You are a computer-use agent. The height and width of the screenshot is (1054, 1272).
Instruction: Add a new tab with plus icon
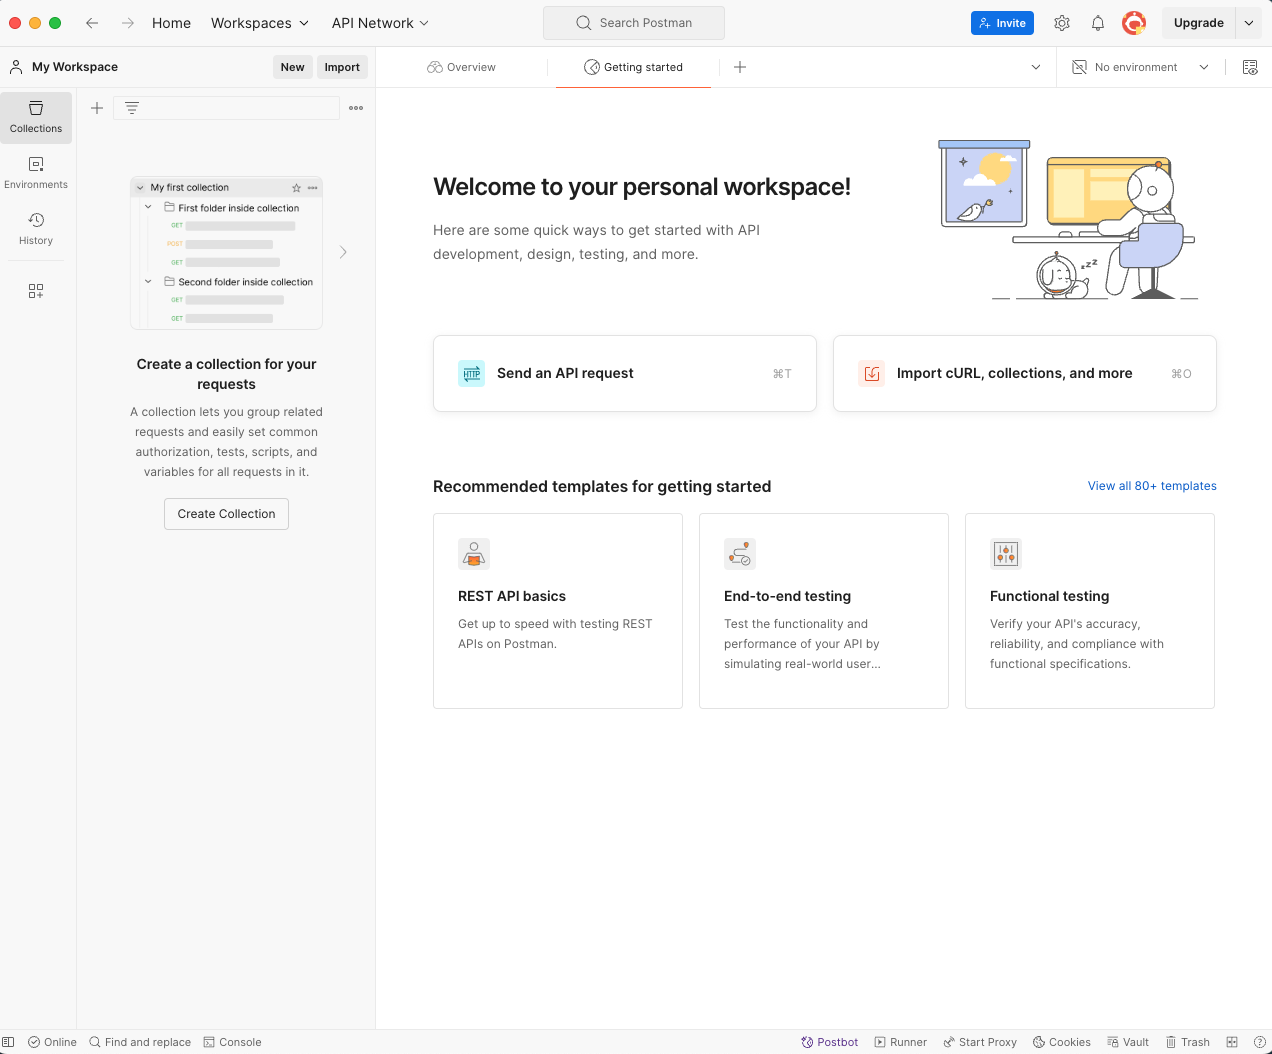click(740, 67)
